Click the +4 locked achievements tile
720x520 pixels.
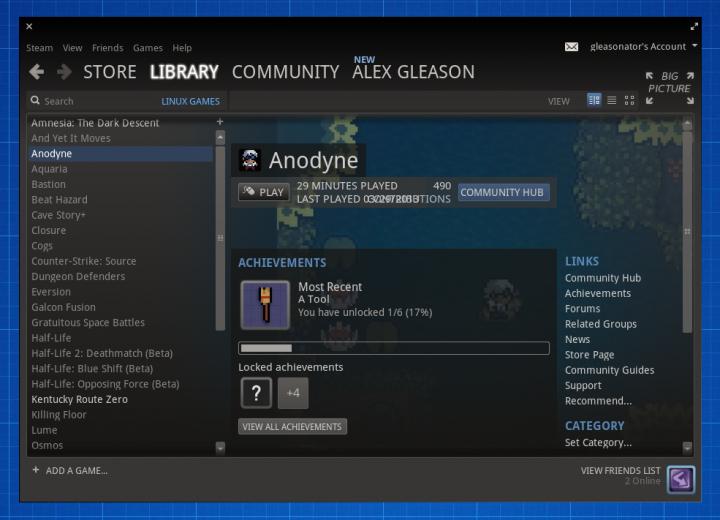[x=293, y=393]
